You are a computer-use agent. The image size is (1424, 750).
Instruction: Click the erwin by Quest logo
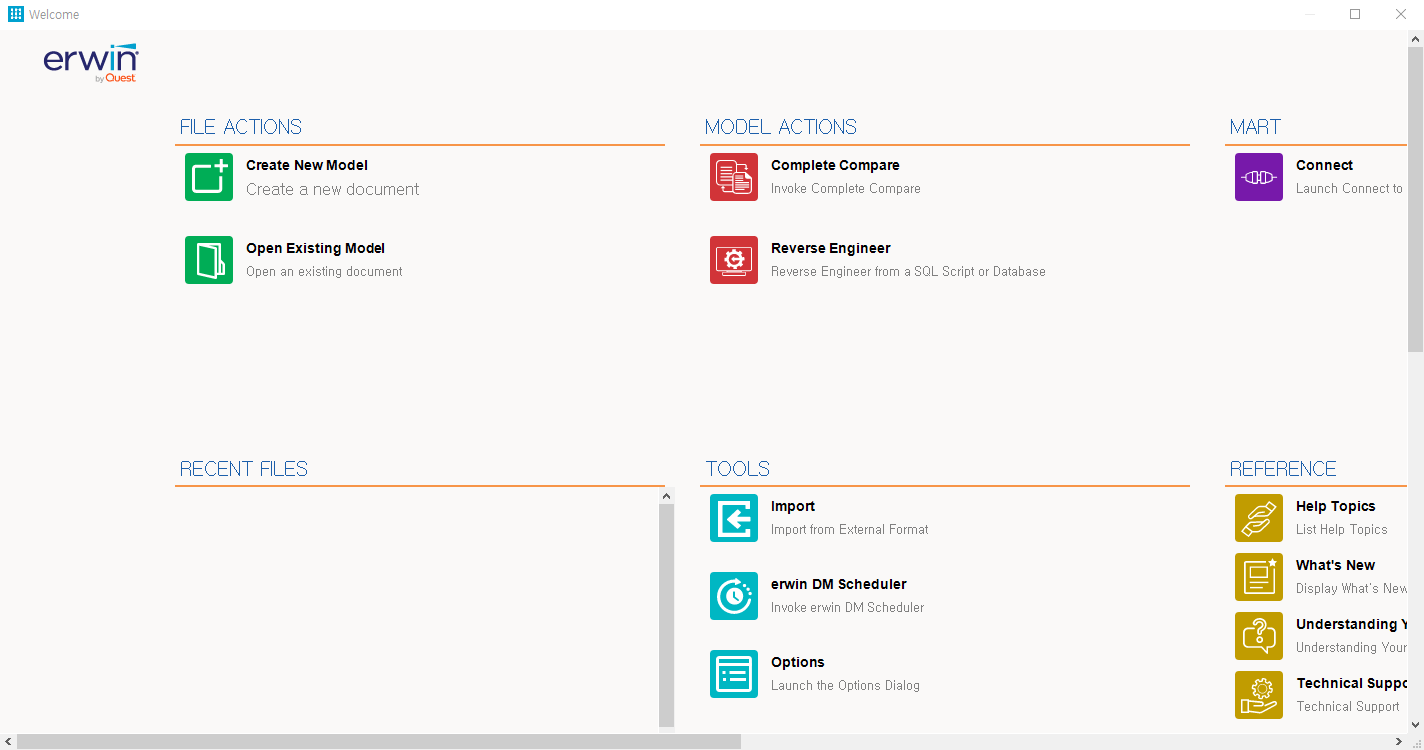coord(91,63)
